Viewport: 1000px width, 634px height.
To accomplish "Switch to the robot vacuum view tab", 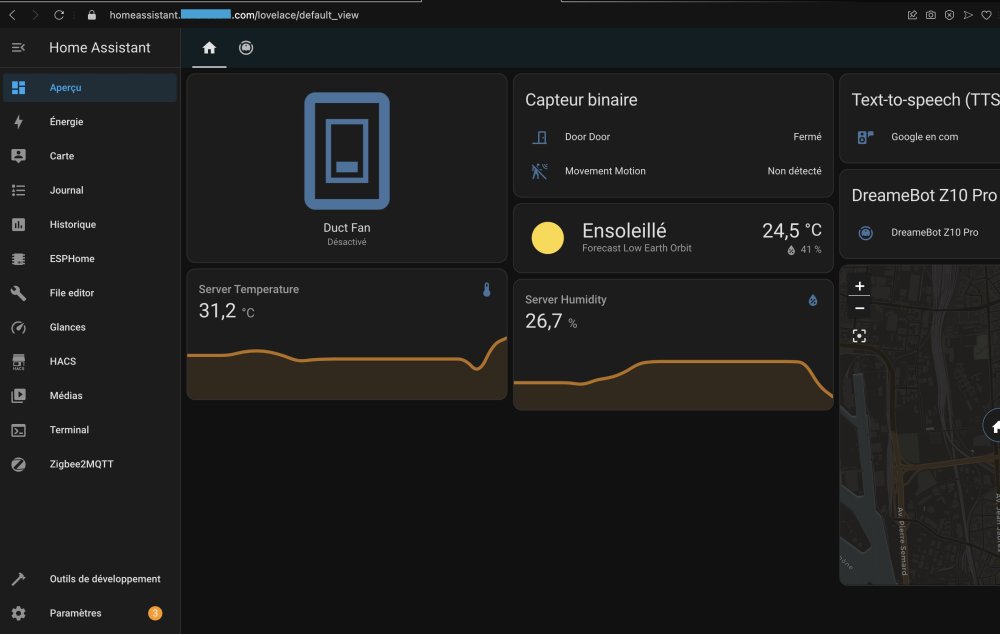I will (x=246, y=48).
